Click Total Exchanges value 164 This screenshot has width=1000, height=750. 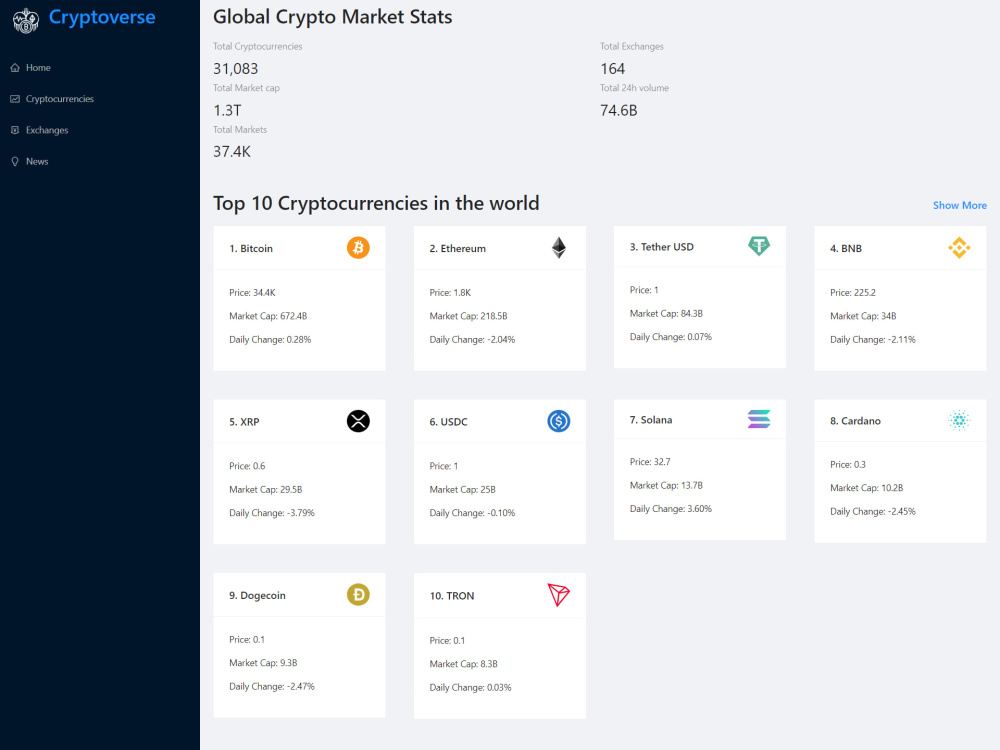pyautogui.click(x=612, y=69)
